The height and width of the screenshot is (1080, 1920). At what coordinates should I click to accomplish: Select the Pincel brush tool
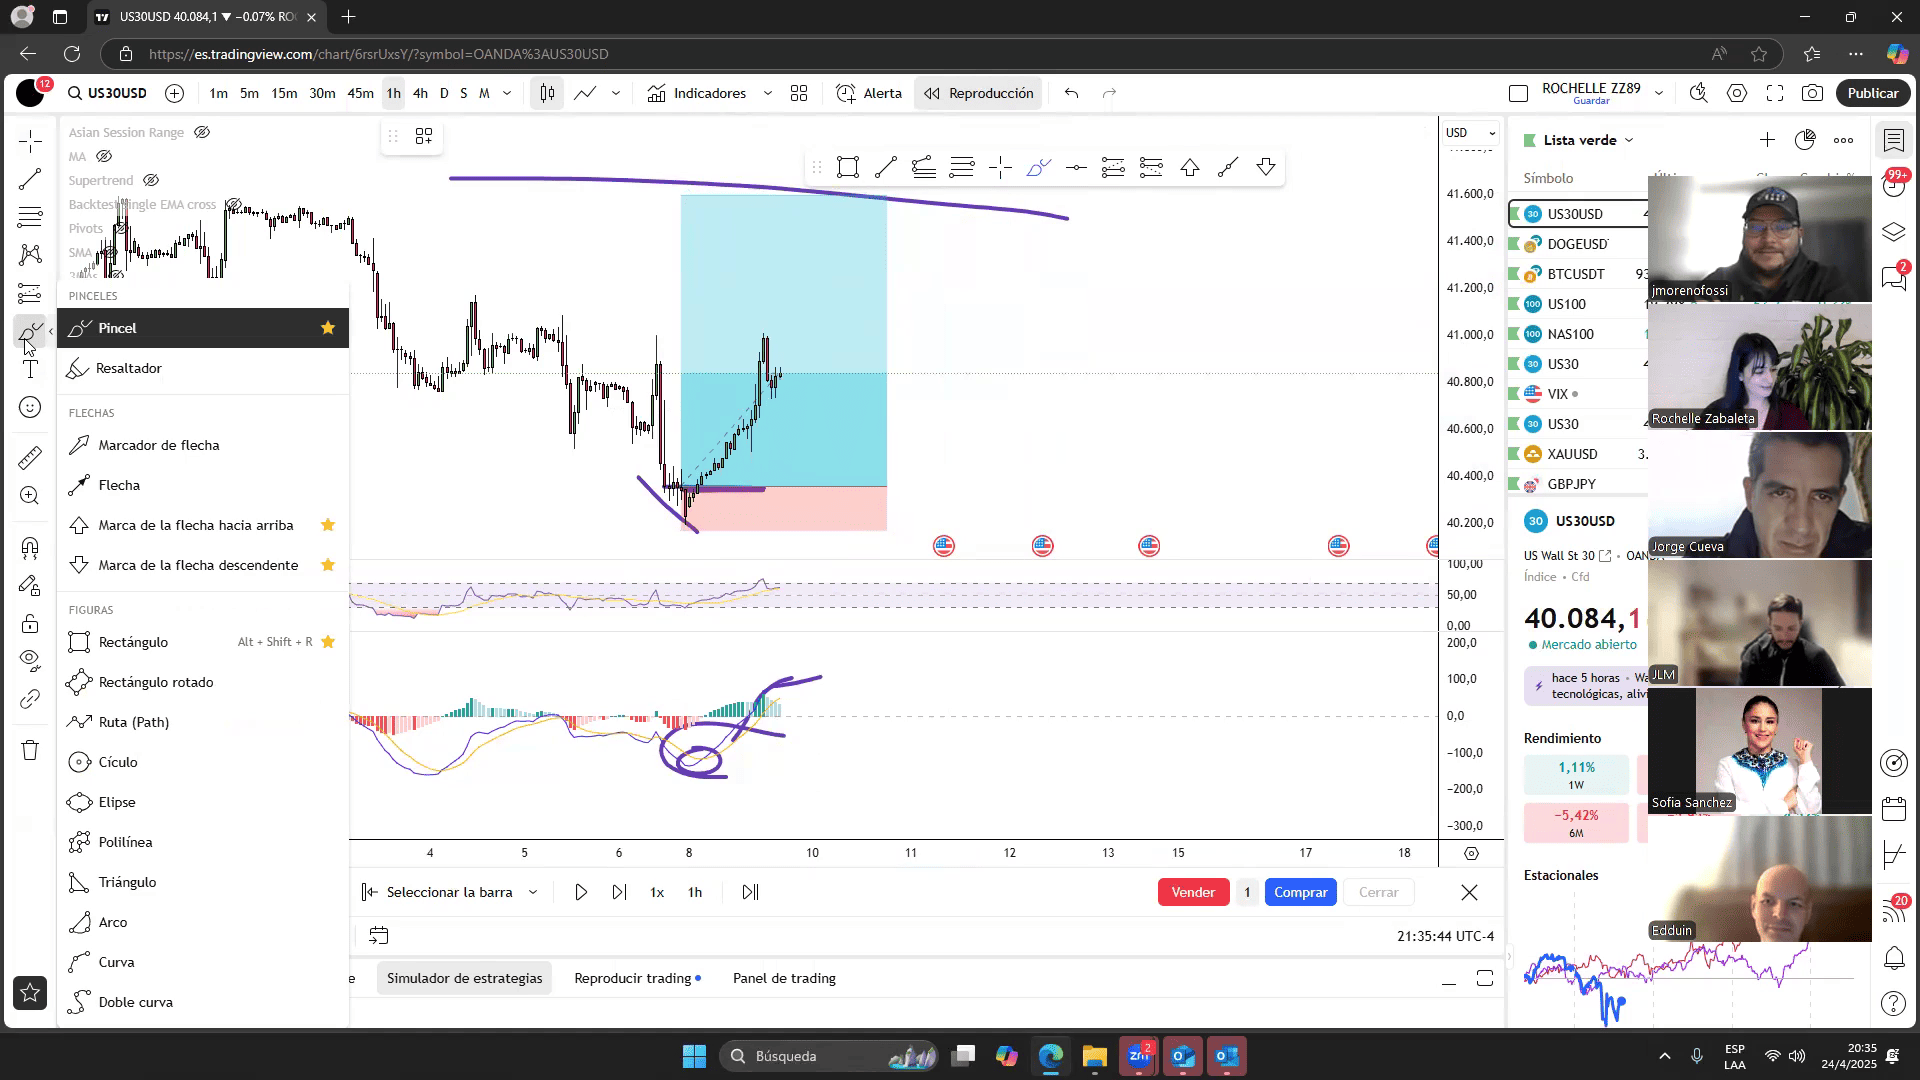[x=117, y=328]
